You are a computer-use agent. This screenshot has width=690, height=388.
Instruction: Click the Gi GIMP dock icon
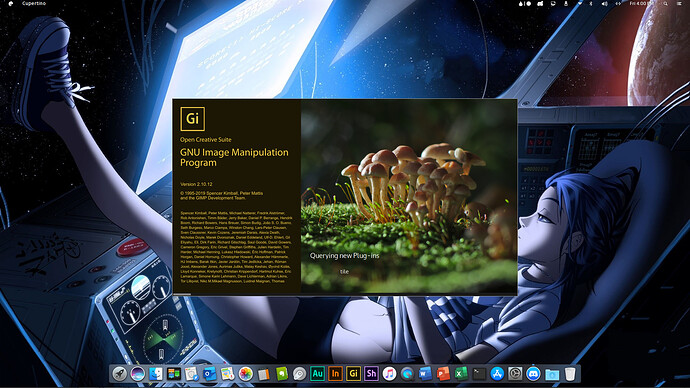[x=353, y=374]
